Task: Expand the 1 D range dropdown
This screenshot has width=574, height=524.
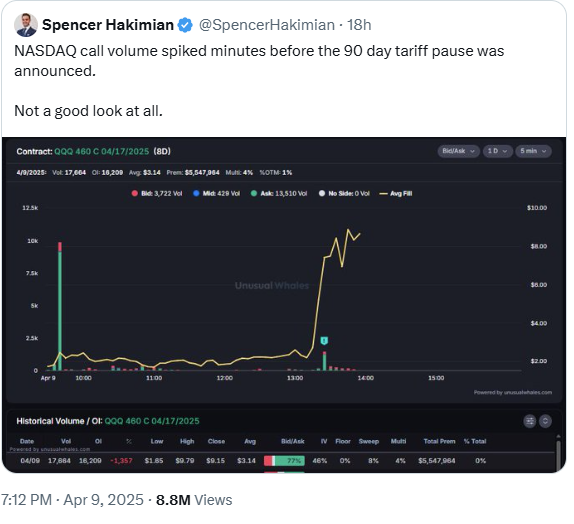Action: coord(497,151)
